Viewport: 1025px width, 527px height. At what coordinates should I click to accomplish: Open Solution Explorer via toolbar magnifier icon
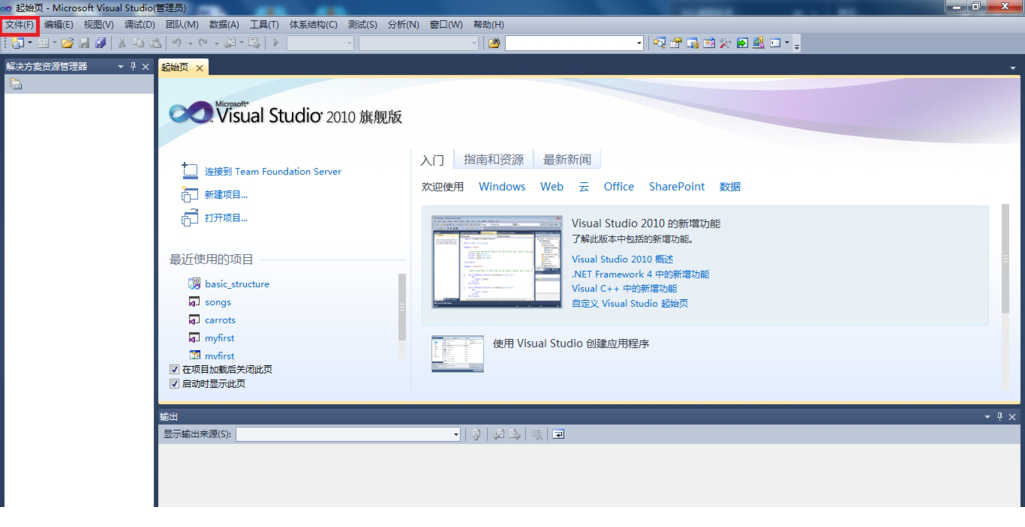tap(660, 43)
